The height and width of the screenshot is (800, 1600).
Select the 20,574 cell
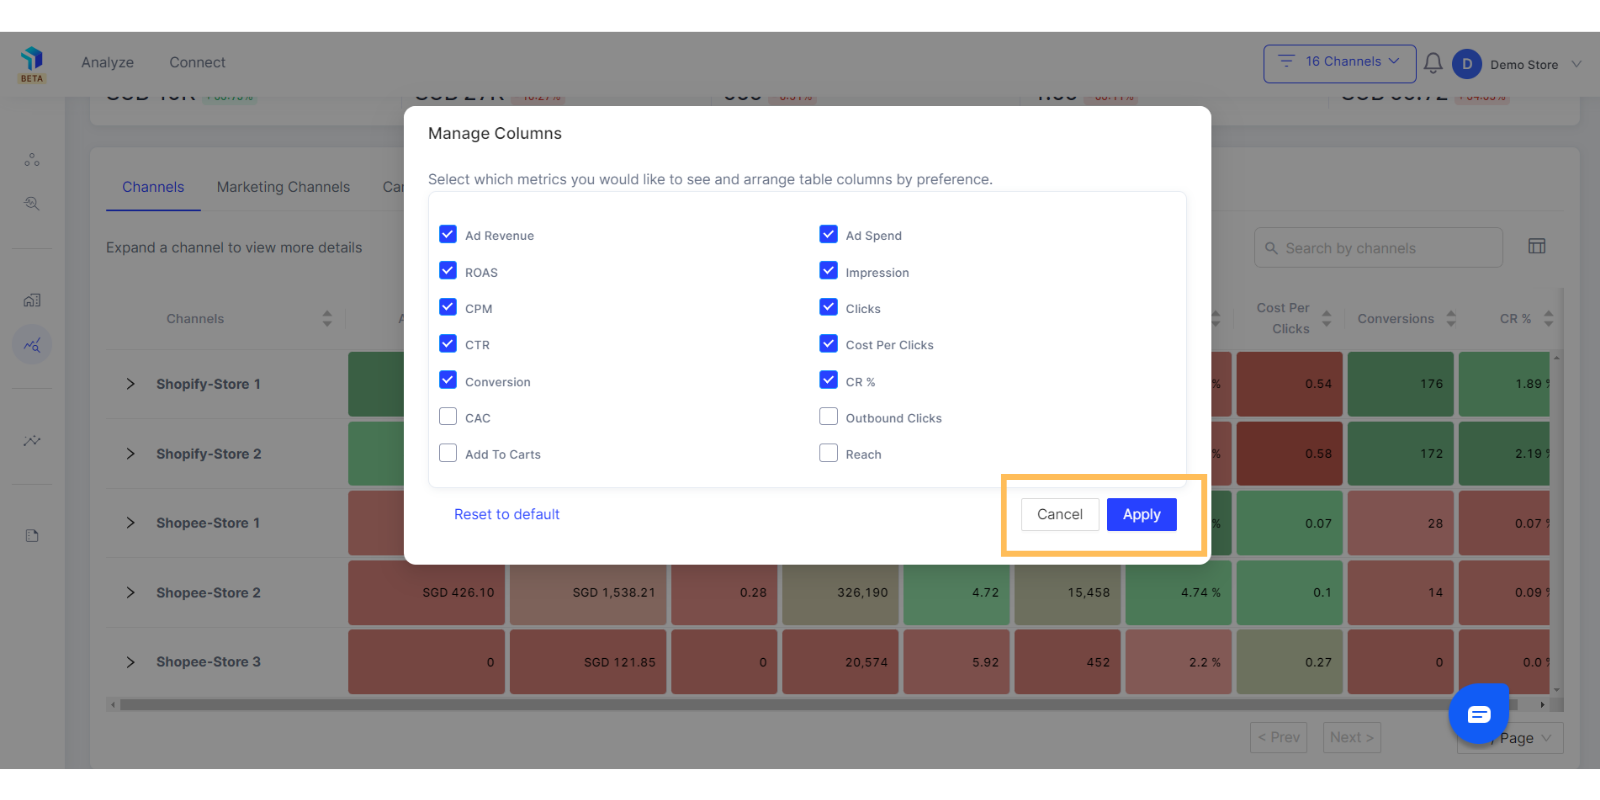click(x=841, y=662)
